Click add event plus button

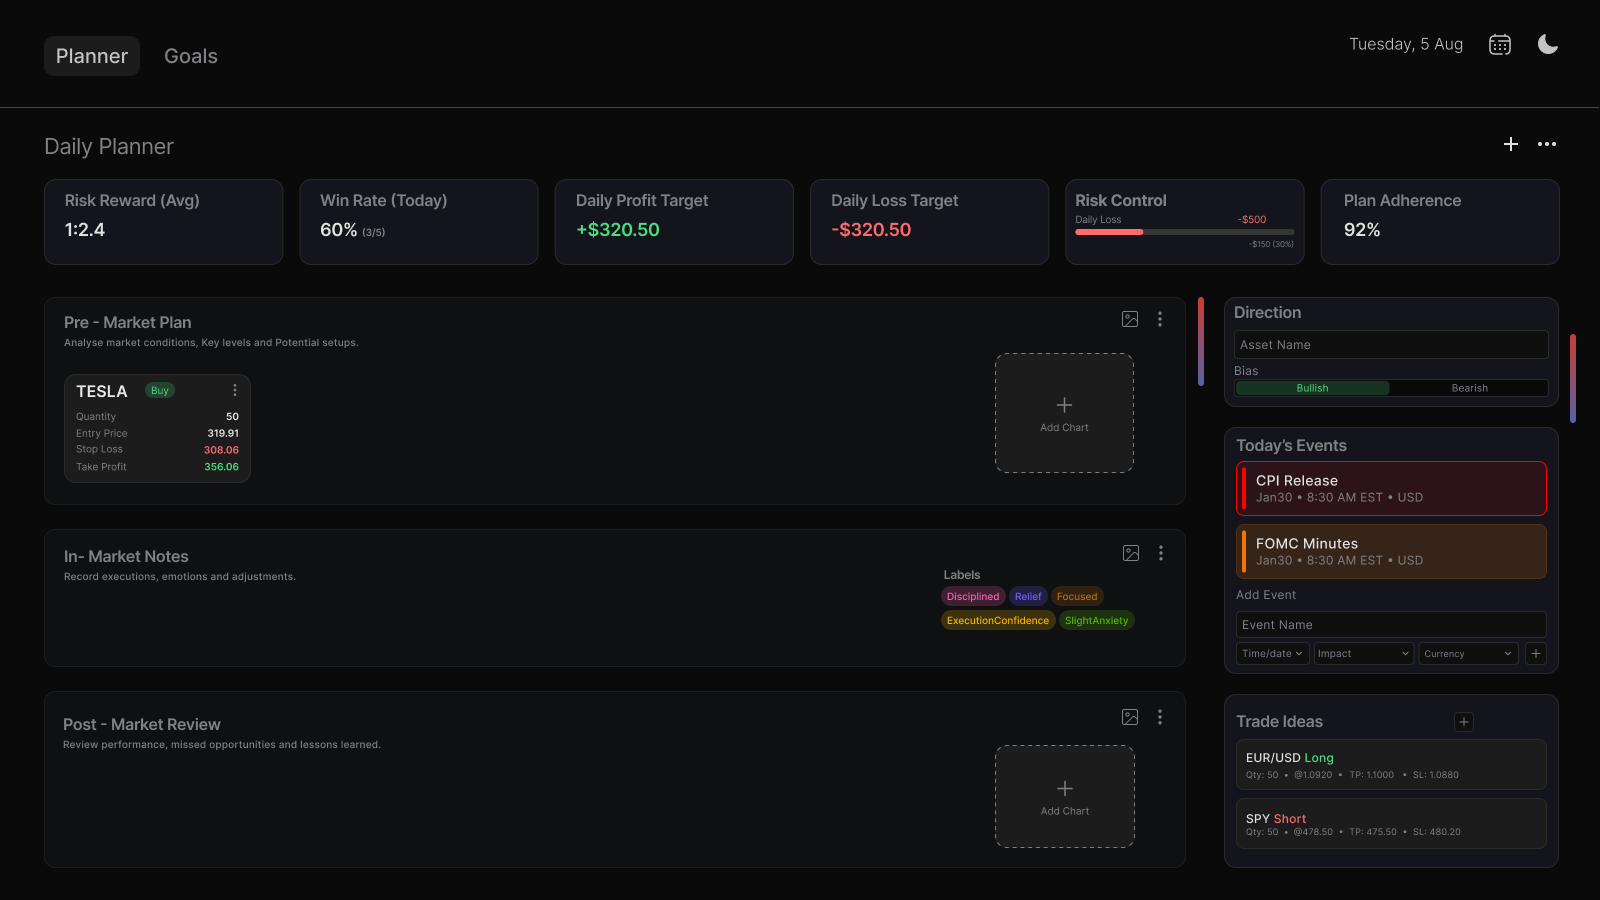[1535, 654]
